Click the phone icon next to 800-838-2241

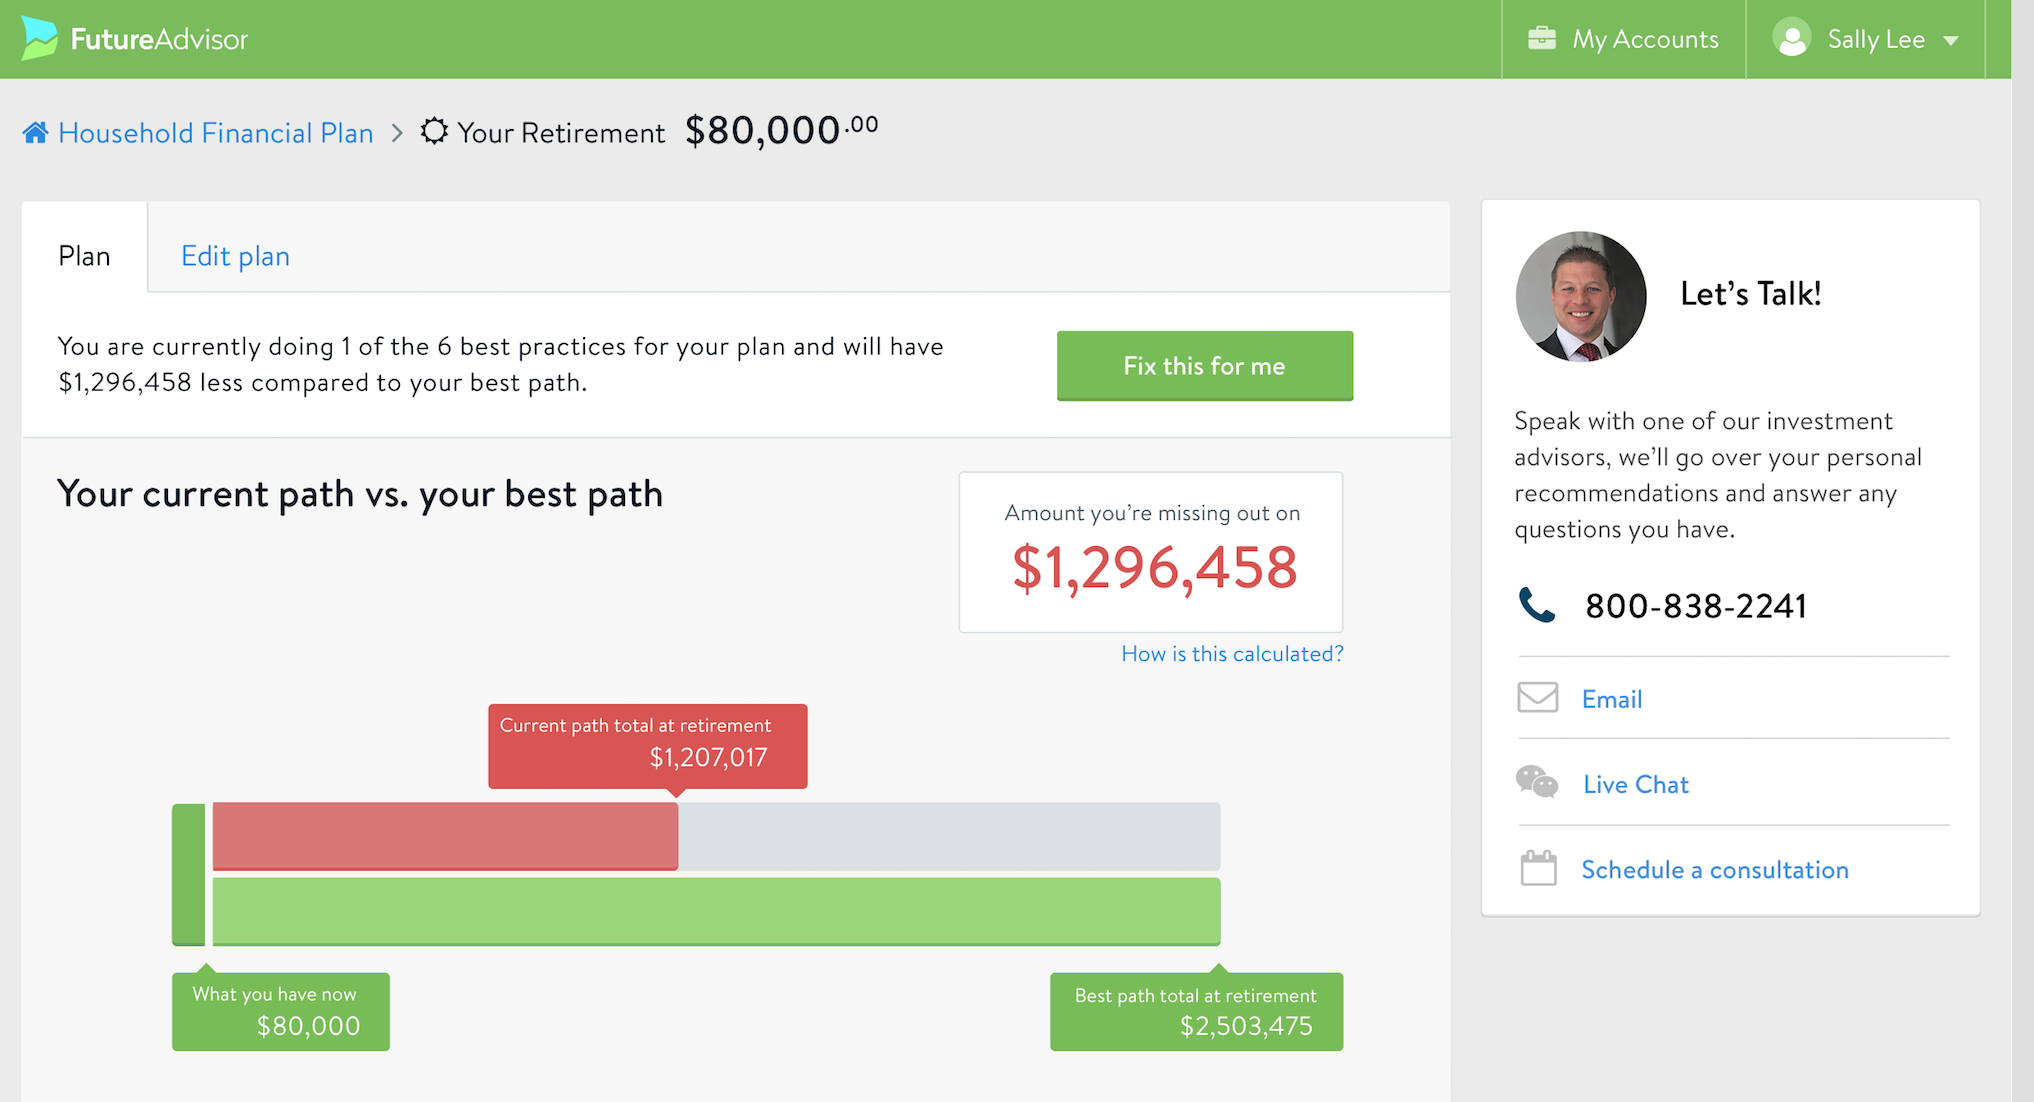tap(1537, 606)
